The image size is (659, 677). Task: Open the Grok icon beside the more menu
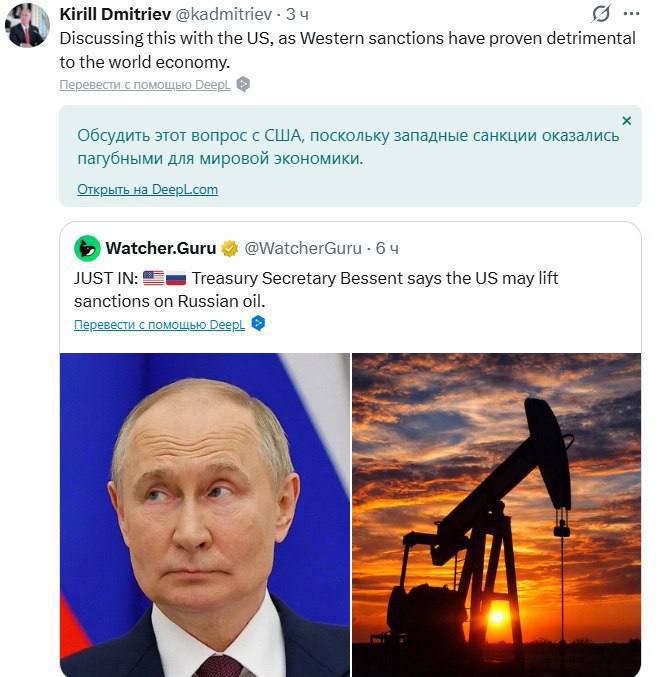coord(601,14)
